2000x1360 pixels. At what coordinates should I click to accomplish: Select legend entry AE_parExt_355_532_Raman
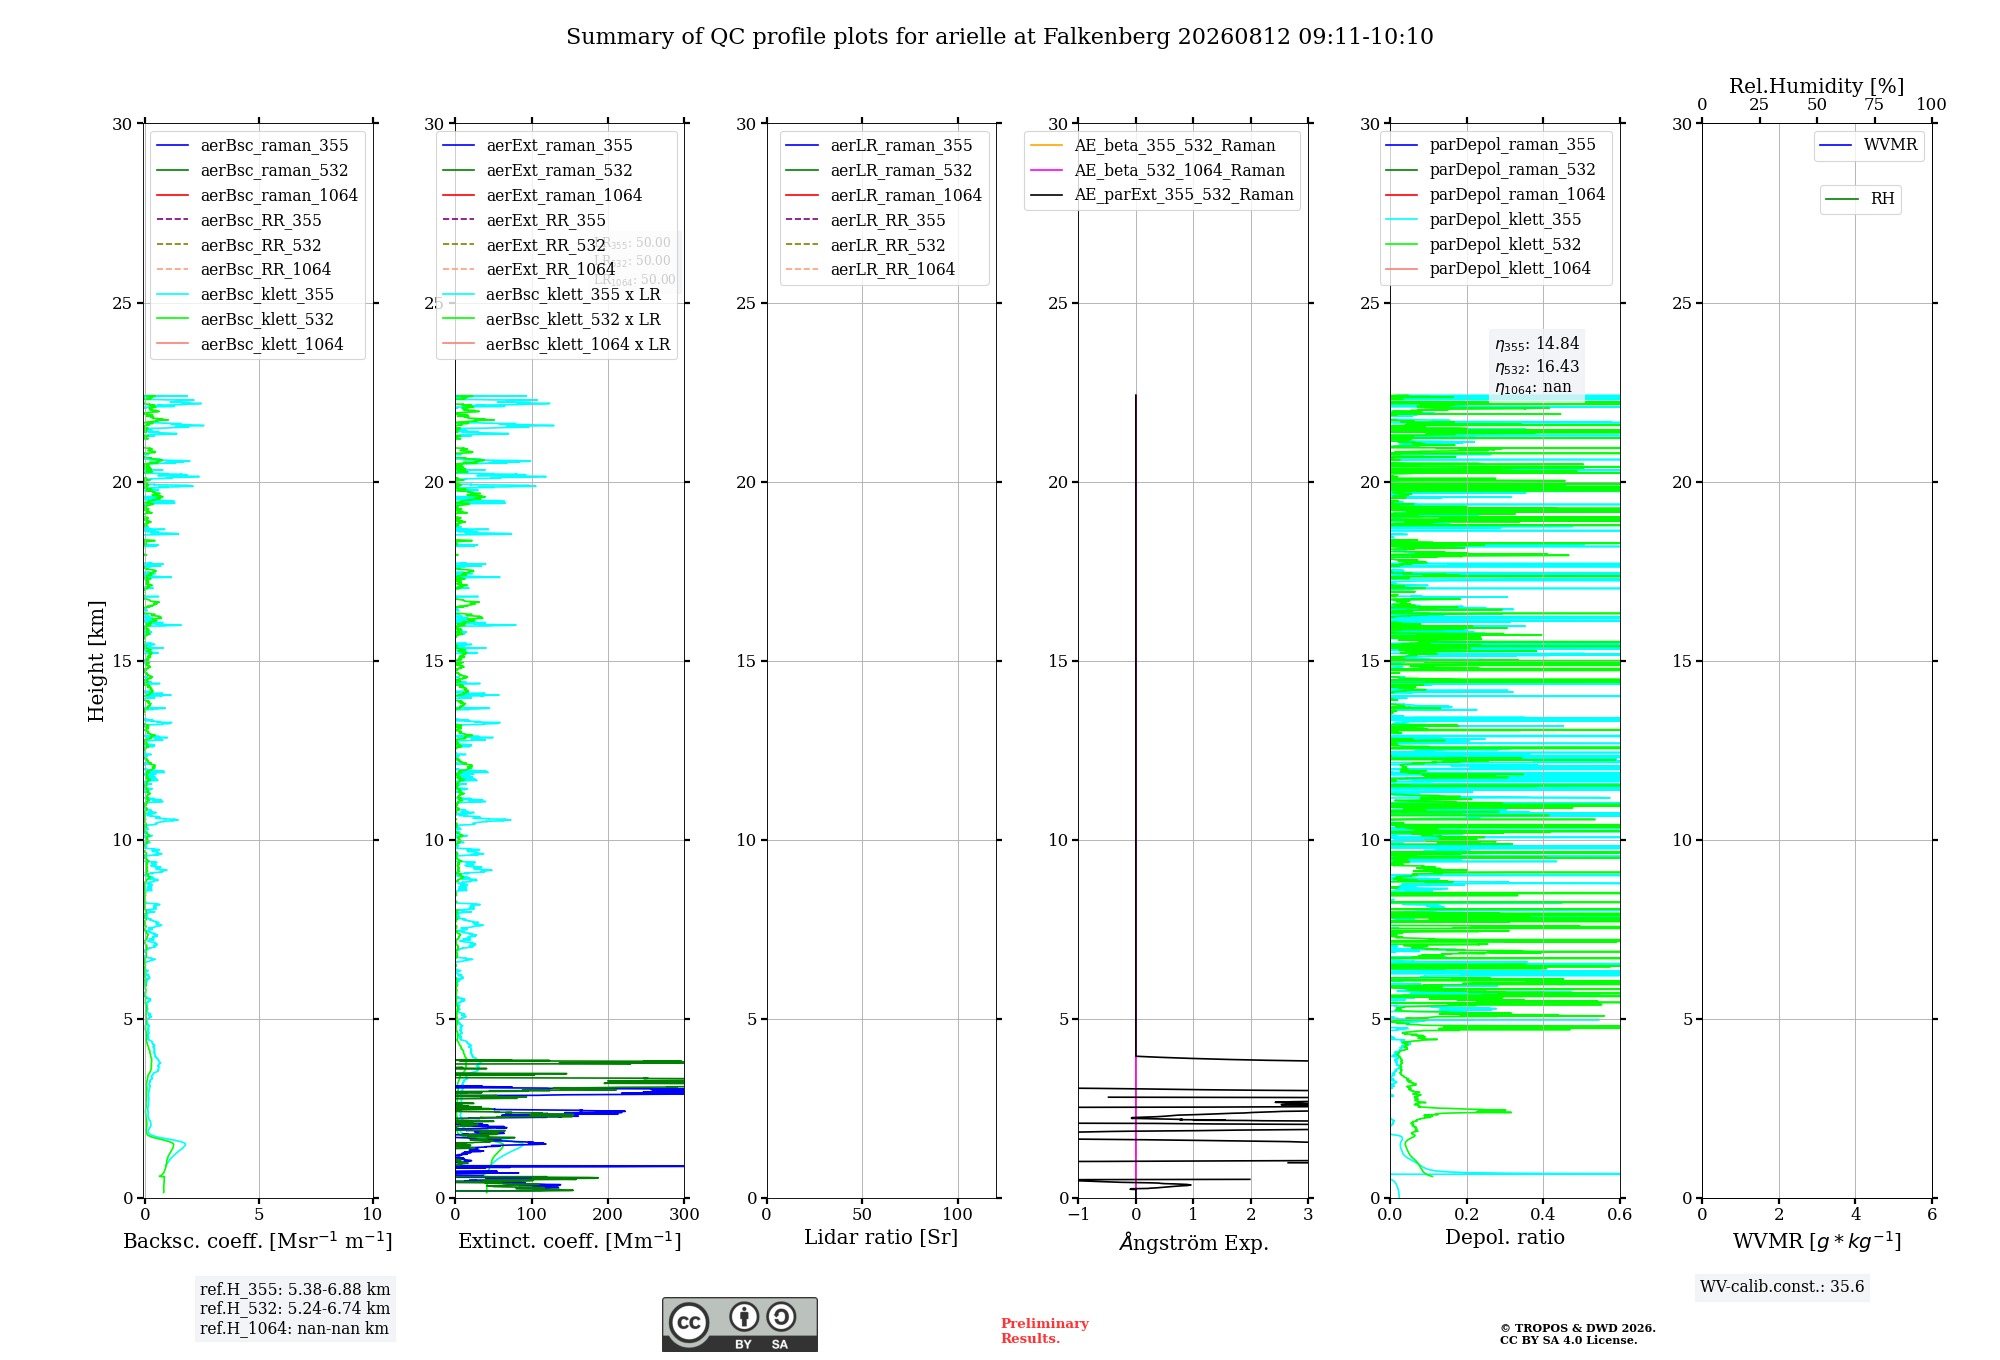tap(1162, 195)
